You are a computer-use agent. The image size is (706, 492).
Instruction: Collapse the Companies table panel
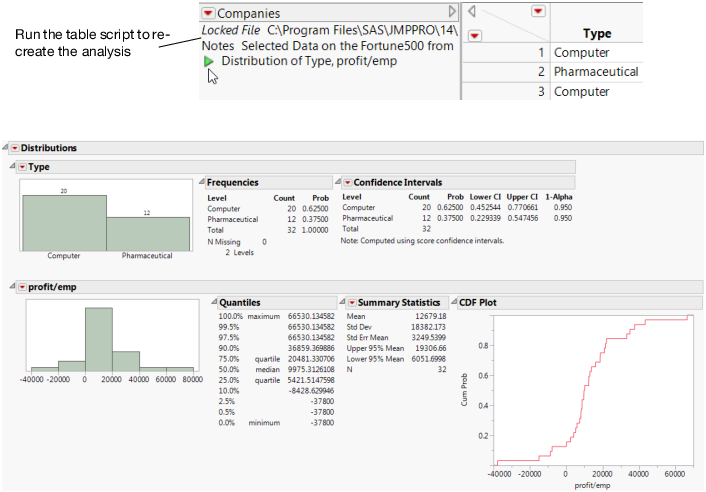point(452,13)
